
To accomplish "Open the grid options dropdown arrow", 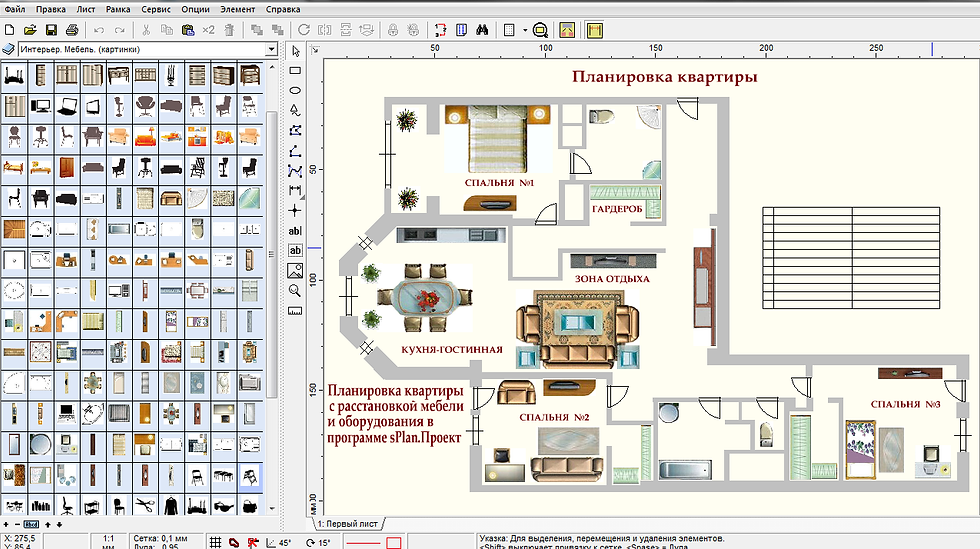I will coord(524,30).
